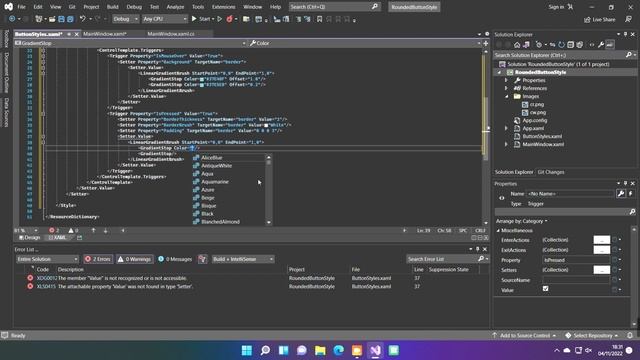This screenshot has height=360, width=640.
Task: Toggle the Value checkbox in Properties
Action: [546, 289]
